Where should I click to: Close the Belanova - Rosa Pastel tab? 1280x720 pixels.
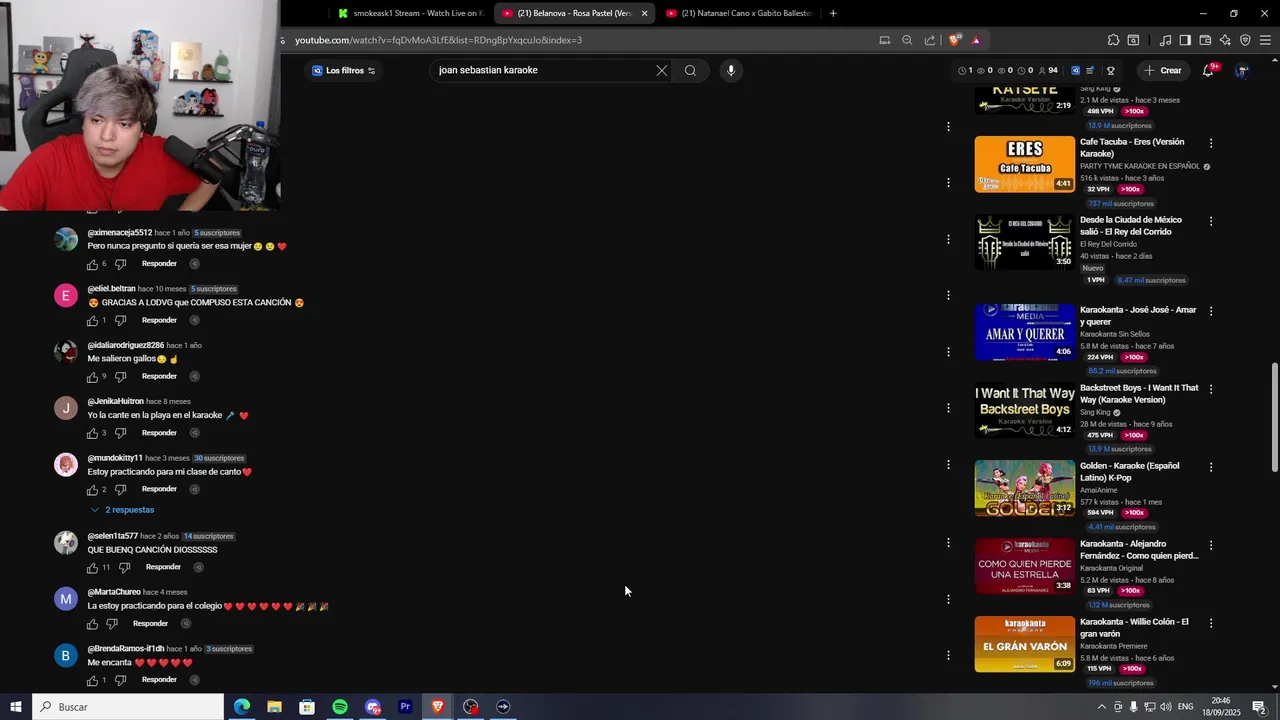click(x=644, y=13)
